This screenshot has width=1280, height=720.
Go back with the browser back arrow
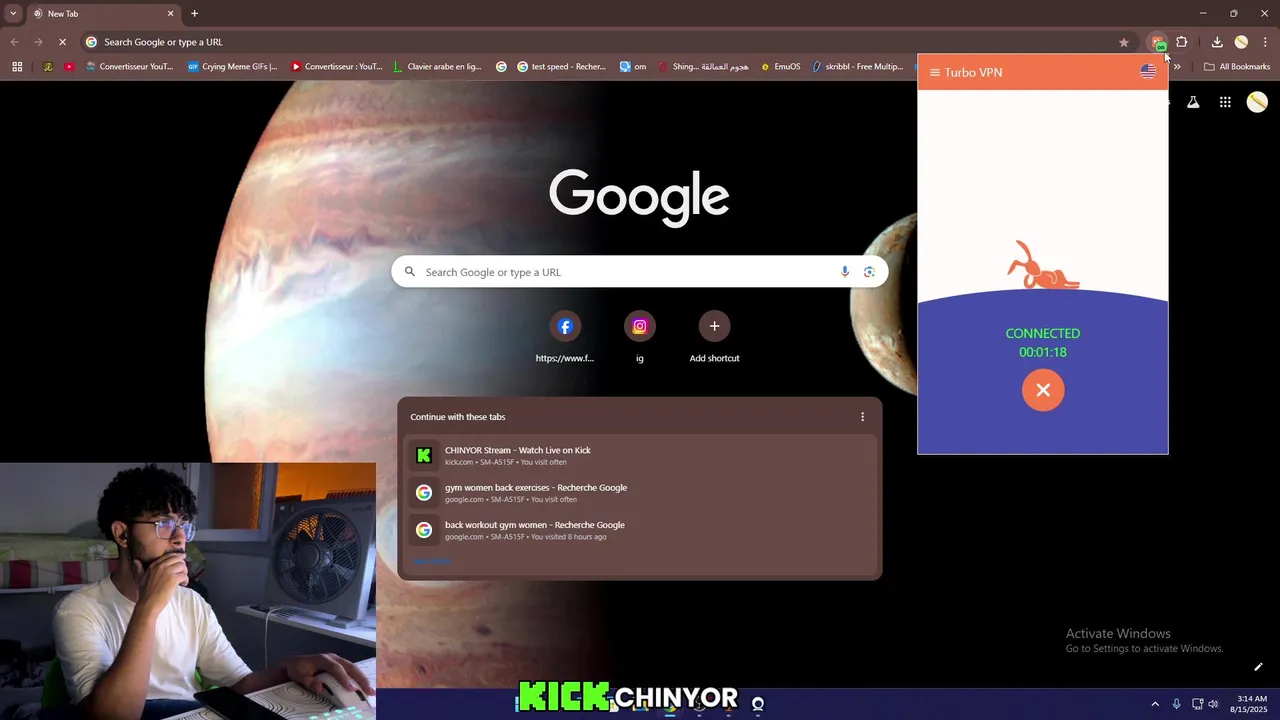pos(14,42)
